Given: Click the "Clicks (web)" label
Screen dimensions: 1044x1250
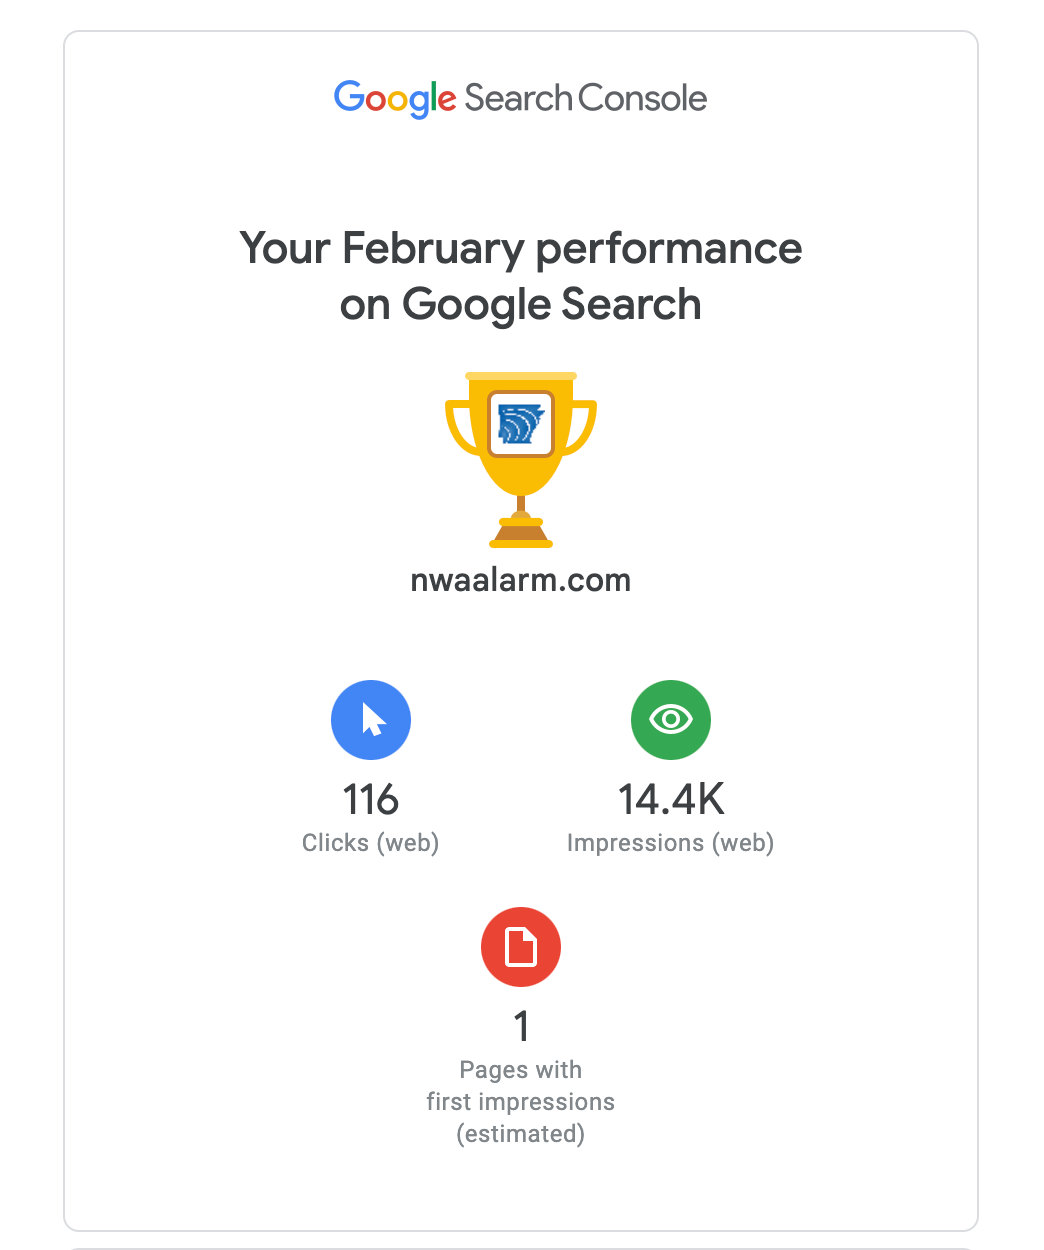Looking at the screenshot, I should point(371,843).
